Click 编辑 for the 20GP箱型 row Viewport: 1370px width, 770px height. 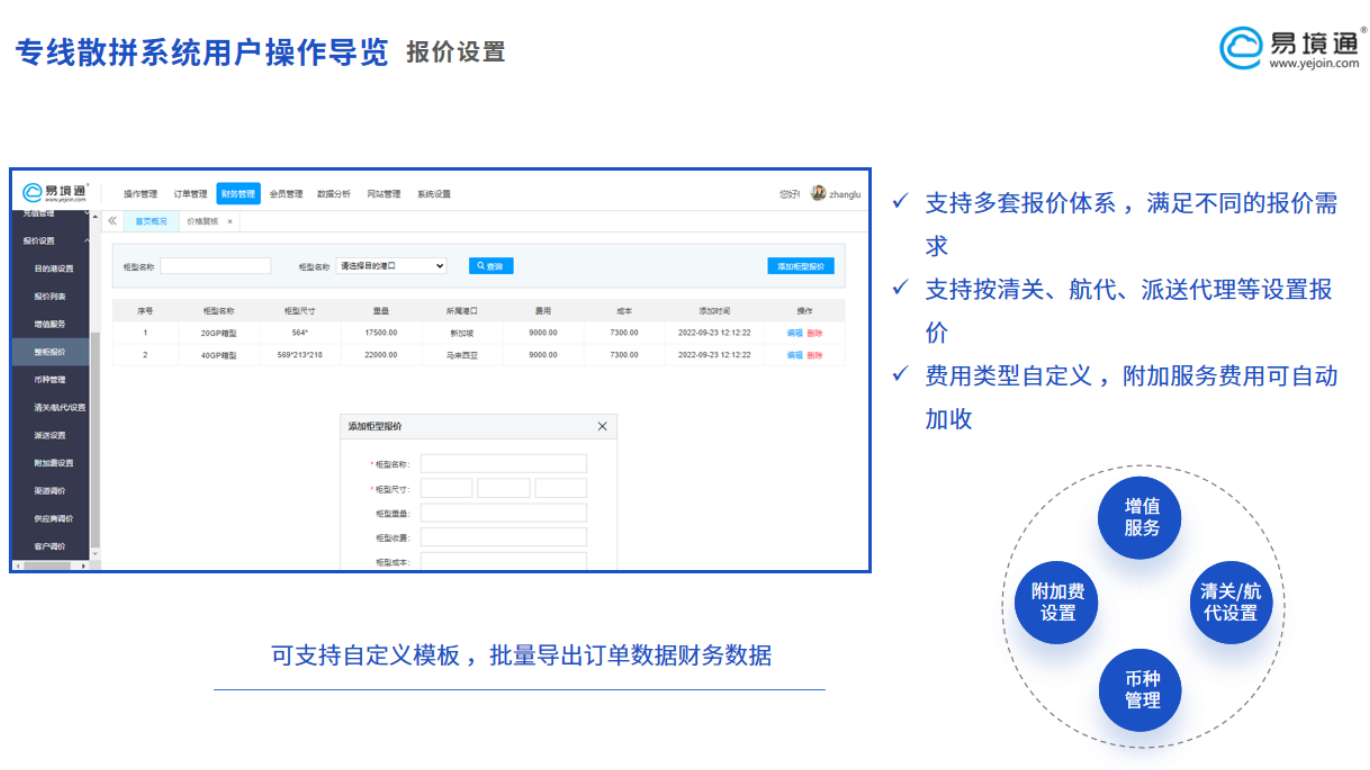coord(795,332)
